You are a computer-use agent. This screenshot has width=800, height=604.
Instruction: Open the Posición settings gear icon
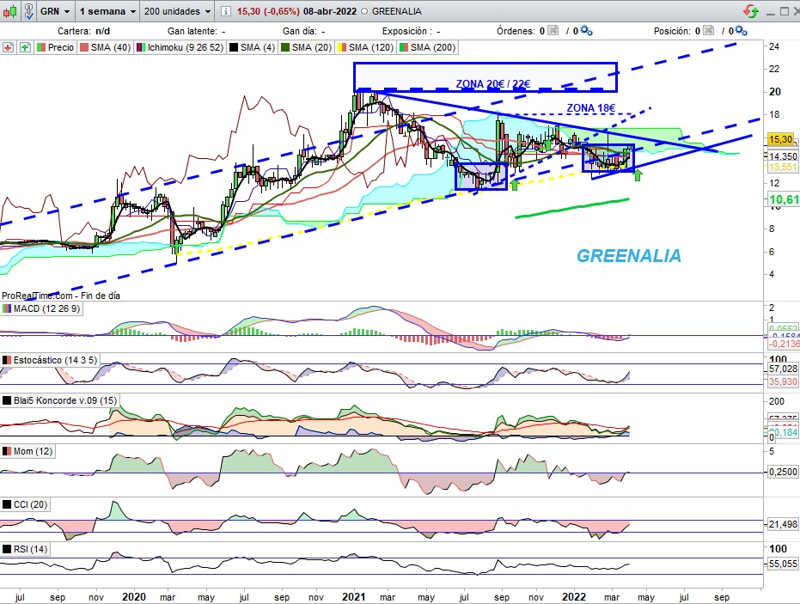[741, 31]
